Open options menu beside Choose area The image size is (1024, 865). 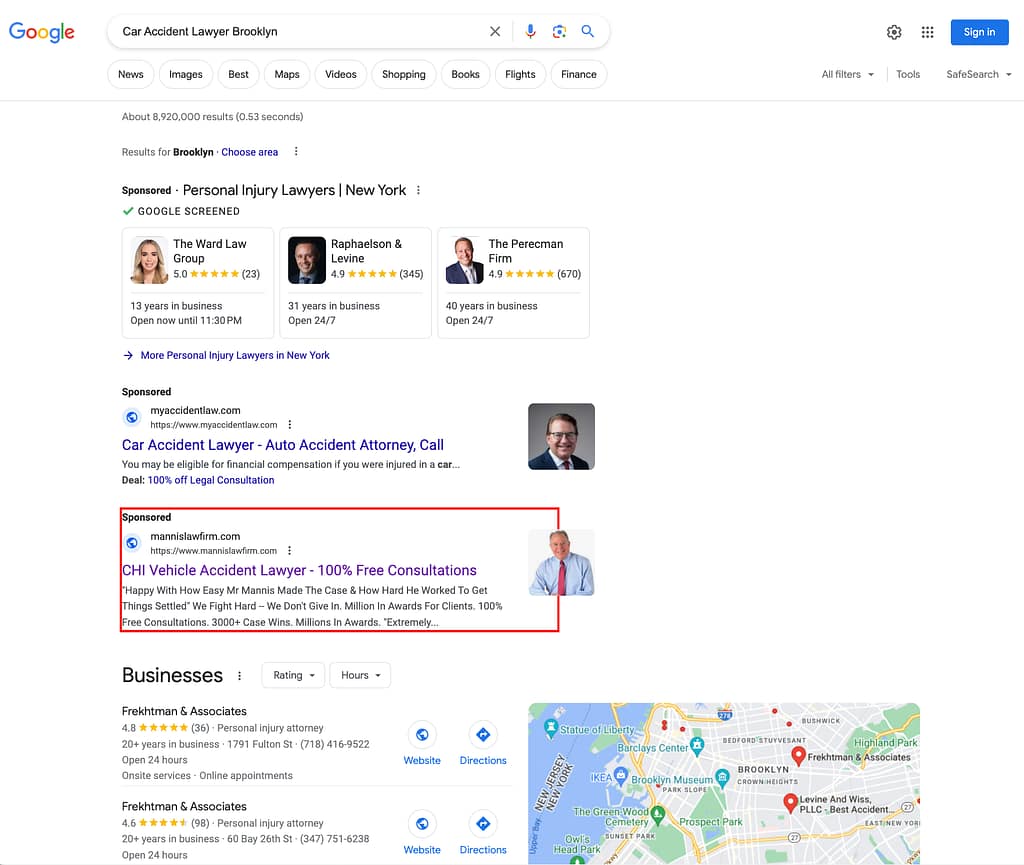[x=296, y=151]
